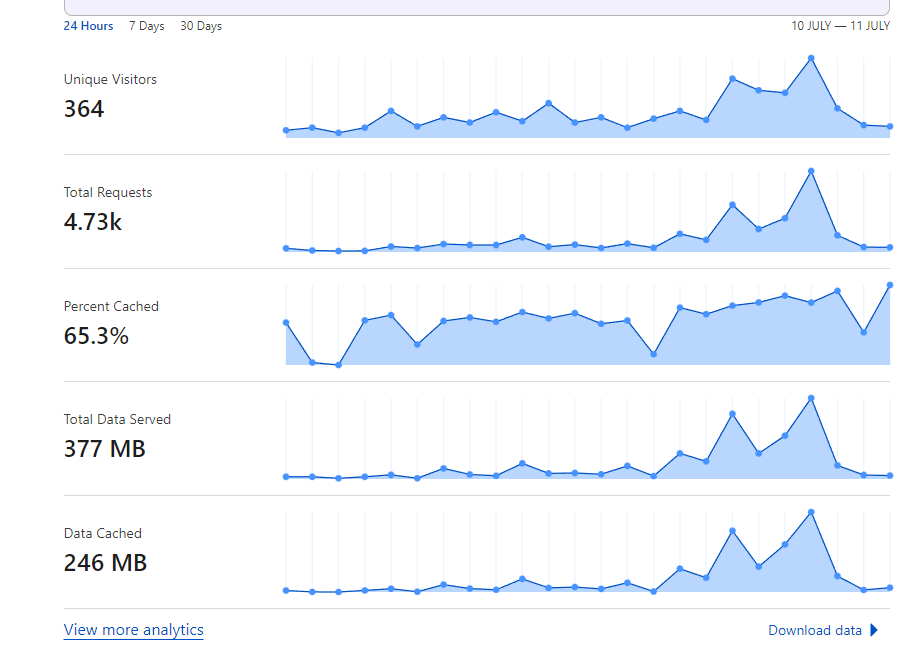Click the arrow icon beside Download data
The width and height of the screenshot is (916, 661).
tap(874, 630)
